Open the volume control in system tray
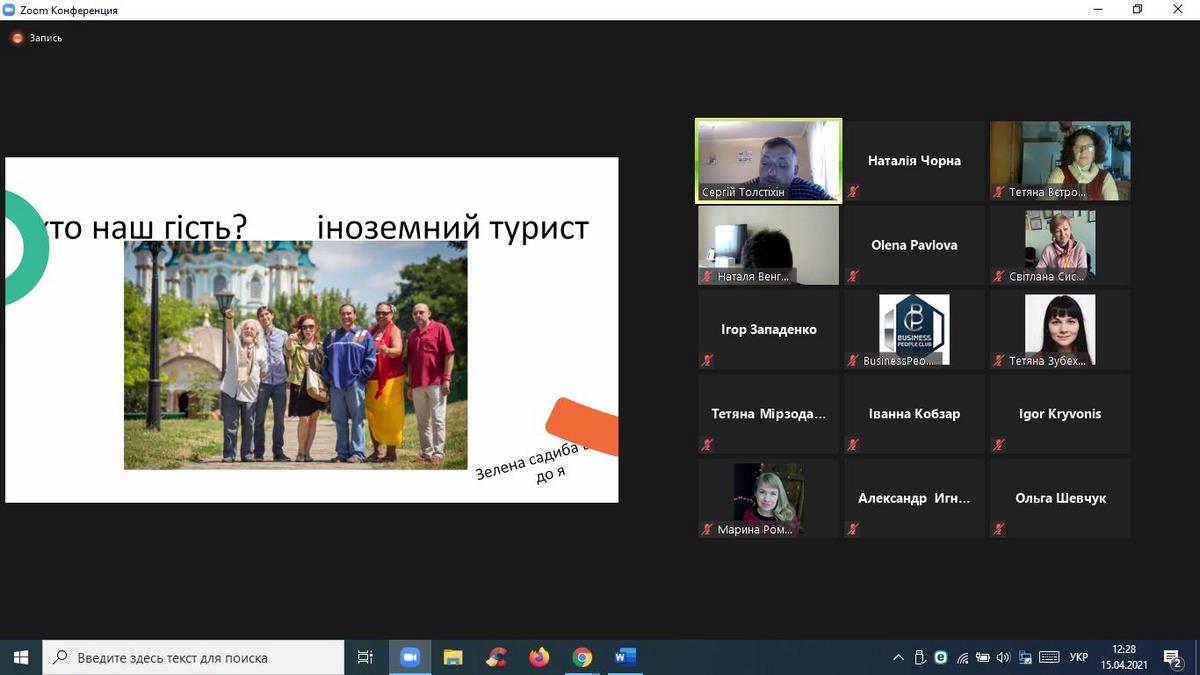The image size is (1200, 675). click(1003, 657)
